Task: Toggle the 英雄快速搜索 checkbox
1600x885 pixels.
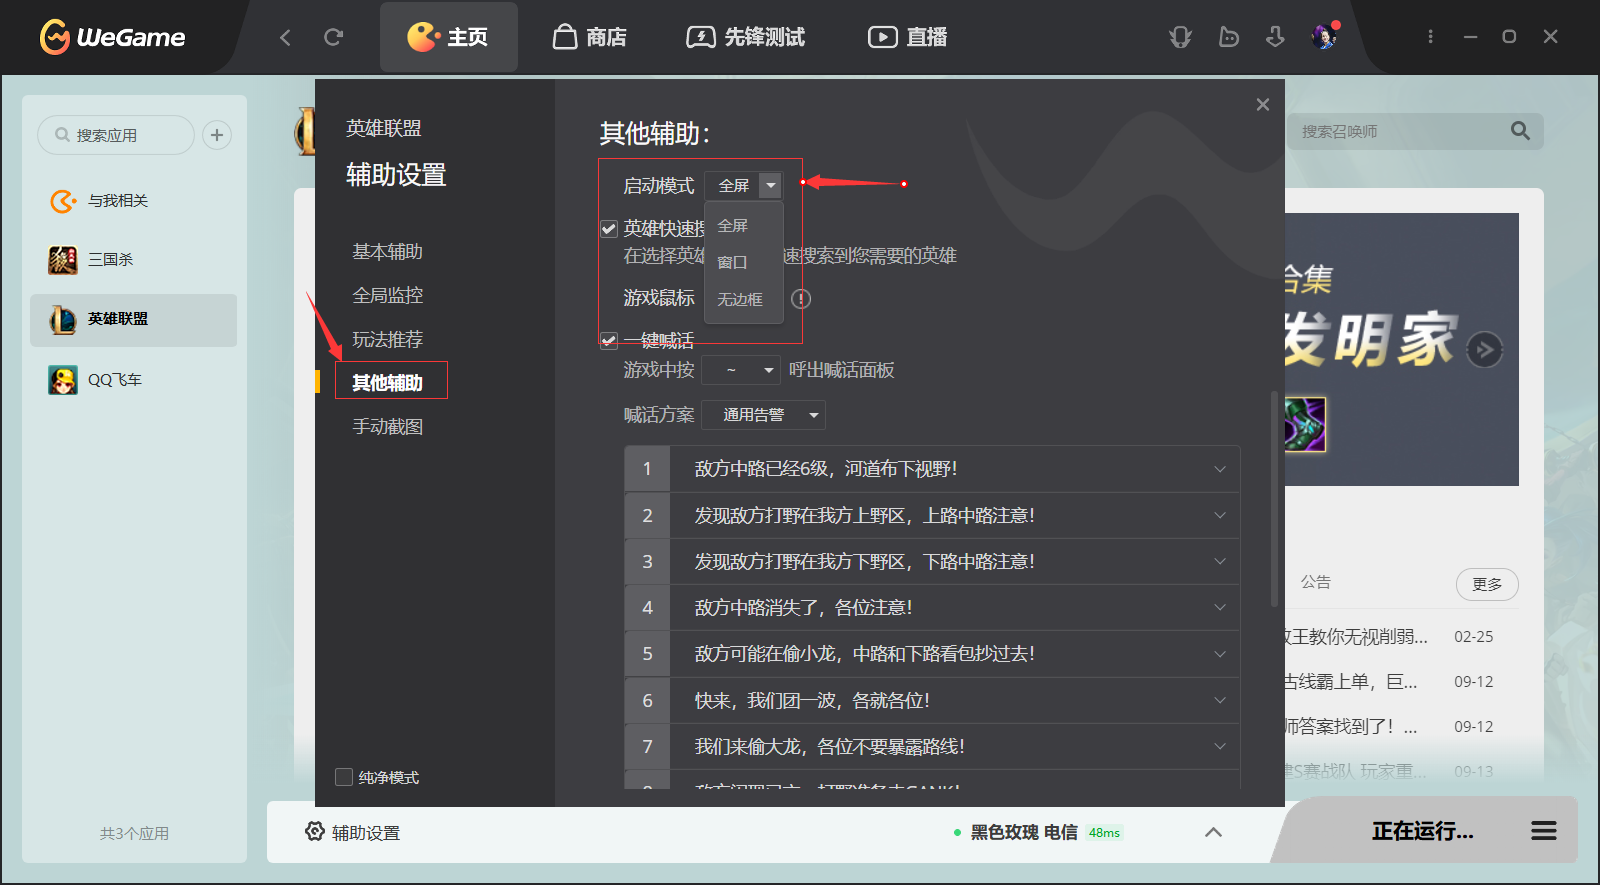Action: (608, 229)
